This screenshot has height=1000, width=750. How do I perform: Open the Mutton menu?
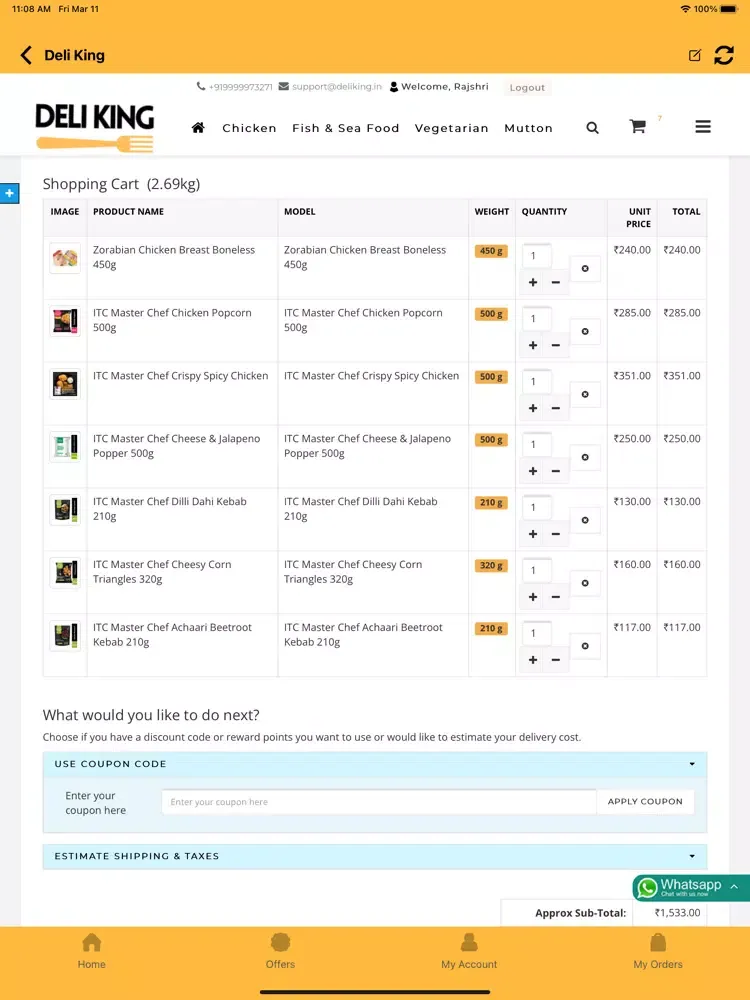point(529,128)
